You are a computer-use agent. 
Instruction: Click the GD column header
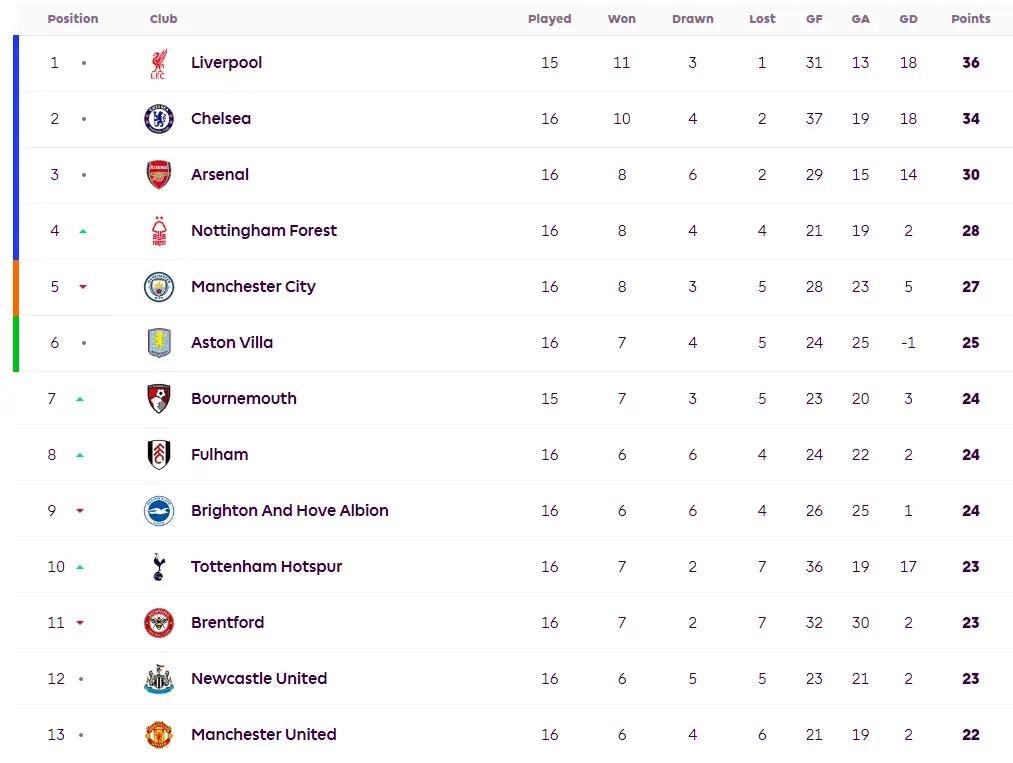click(908, 19)
